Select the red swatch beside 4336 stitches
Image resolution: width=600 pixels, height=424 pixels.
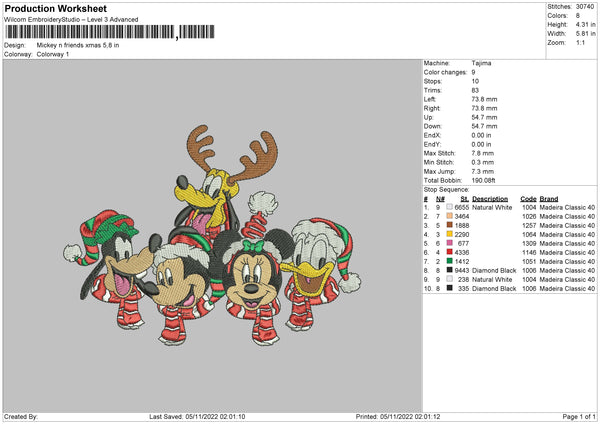449,252
